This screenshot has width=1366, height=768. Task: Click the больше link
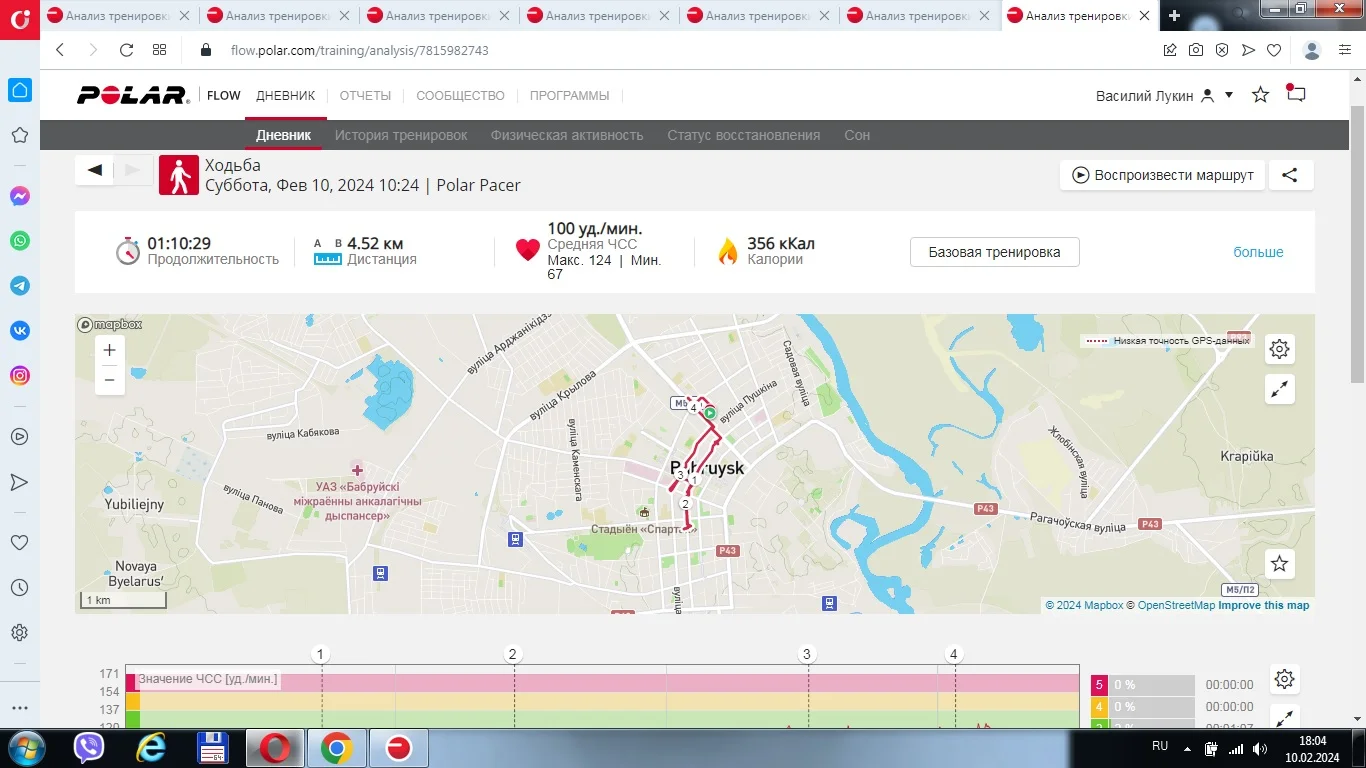tap(1258, 252)
